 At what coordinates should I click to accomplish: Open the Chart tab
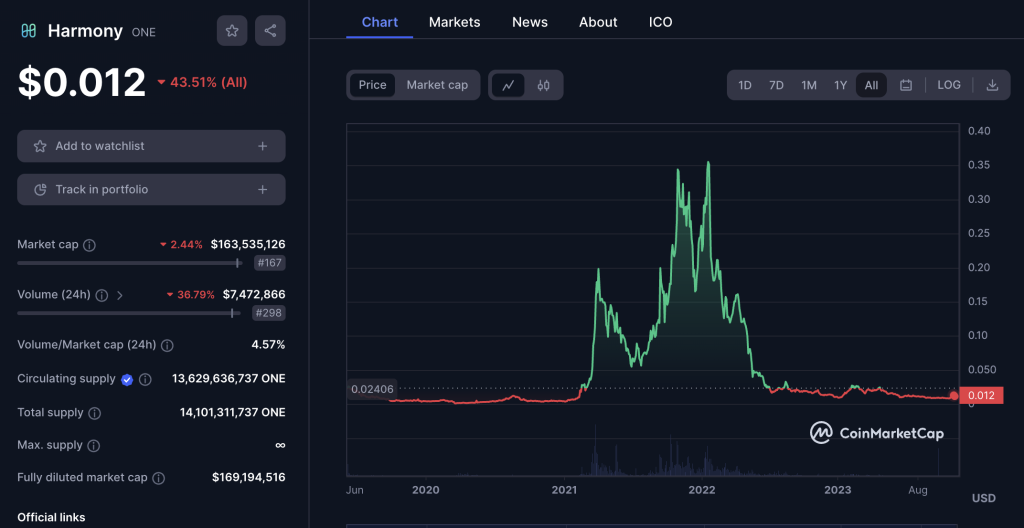click(x=380, y=22)
